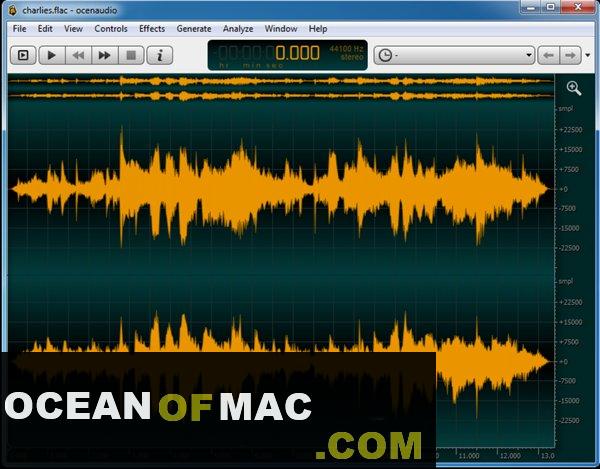Open file information via the i icon
600x469 pixels.
[159, 55]
